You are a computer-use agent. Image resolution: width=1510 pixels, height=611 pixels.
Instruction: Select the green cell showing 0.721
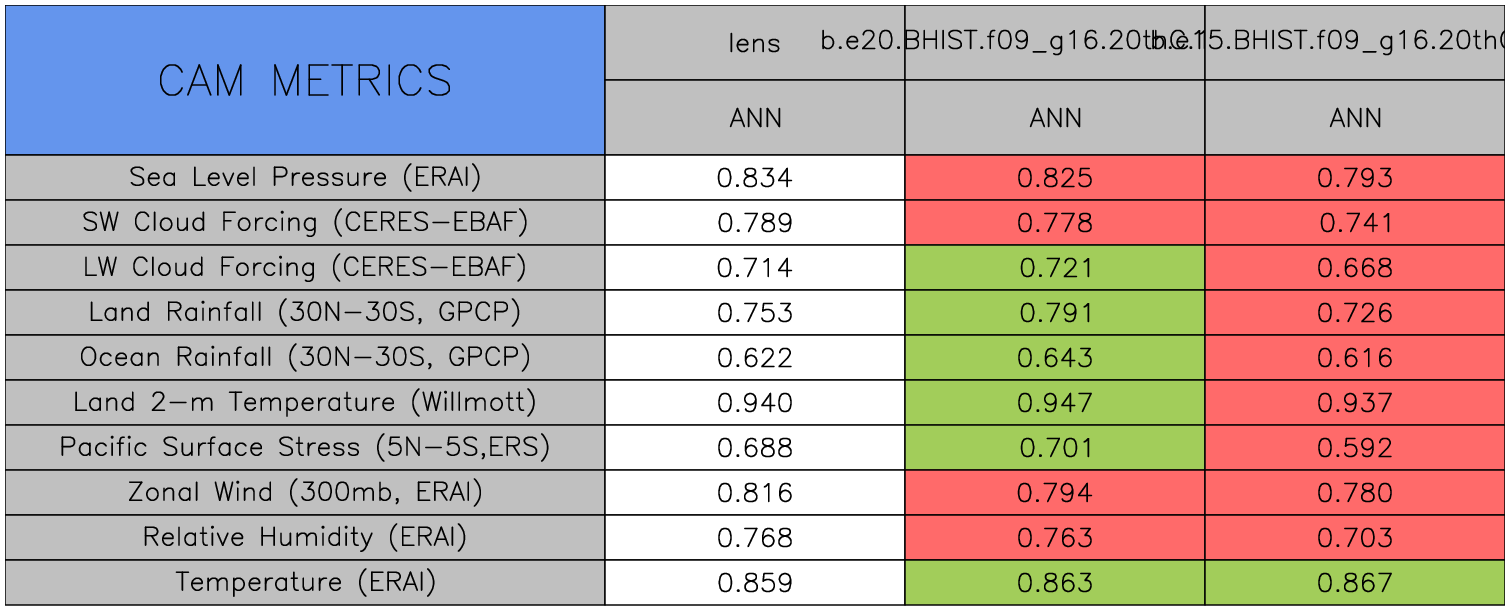[1055, 268]
